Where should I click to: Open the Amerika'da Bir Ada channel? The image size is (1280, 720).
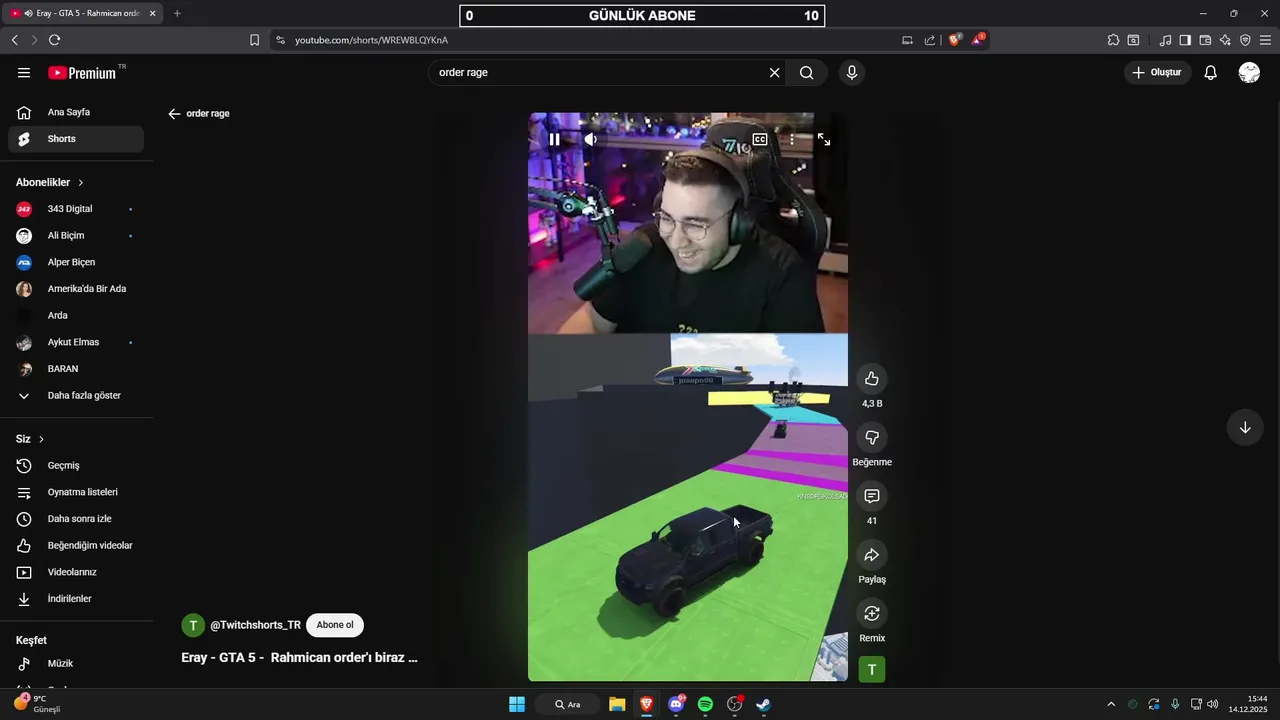coord(76,289)
